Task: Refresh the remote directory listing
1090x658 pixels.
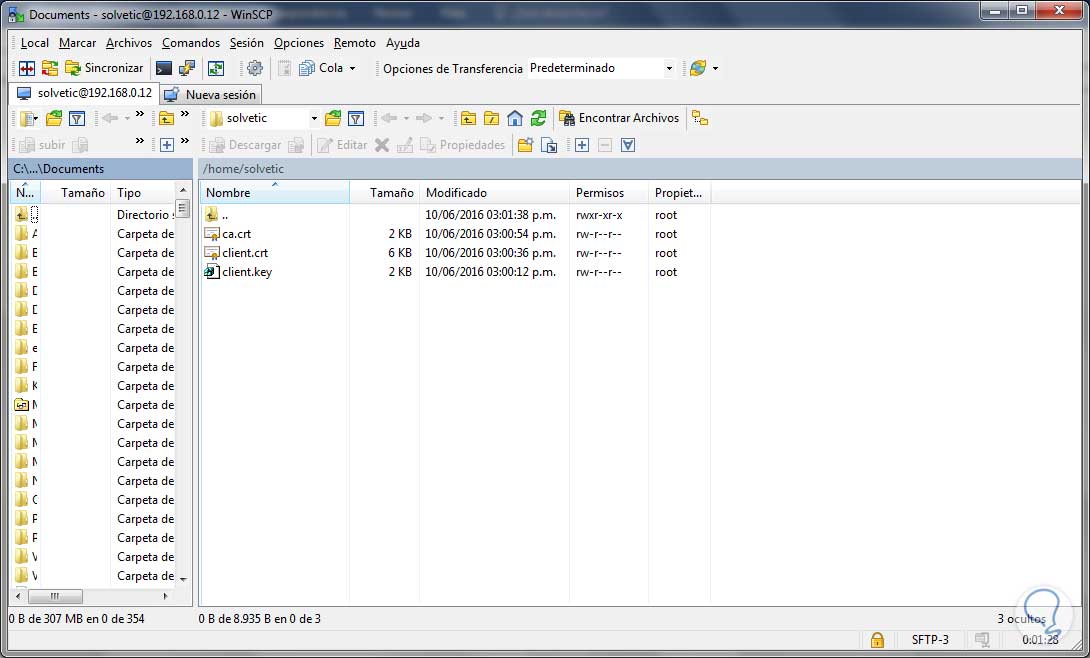Action: (x=538, y=119)
